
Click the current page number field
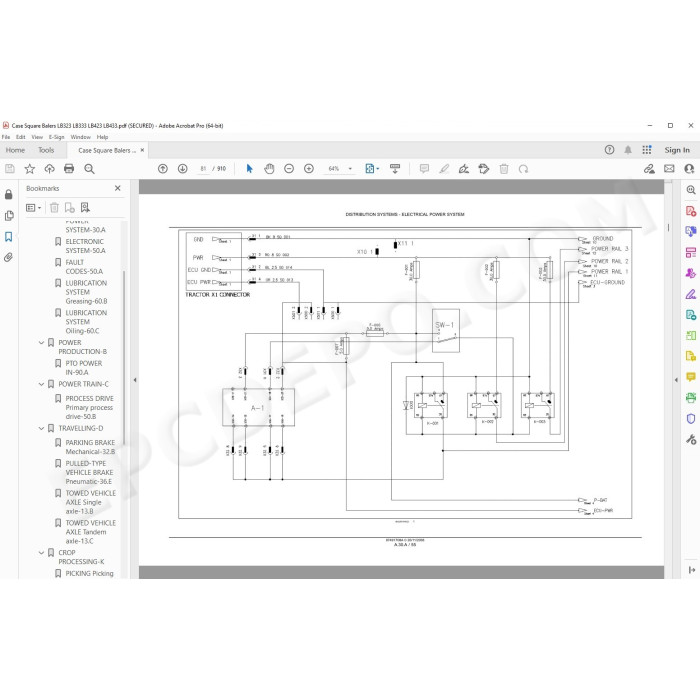[203, 169]
